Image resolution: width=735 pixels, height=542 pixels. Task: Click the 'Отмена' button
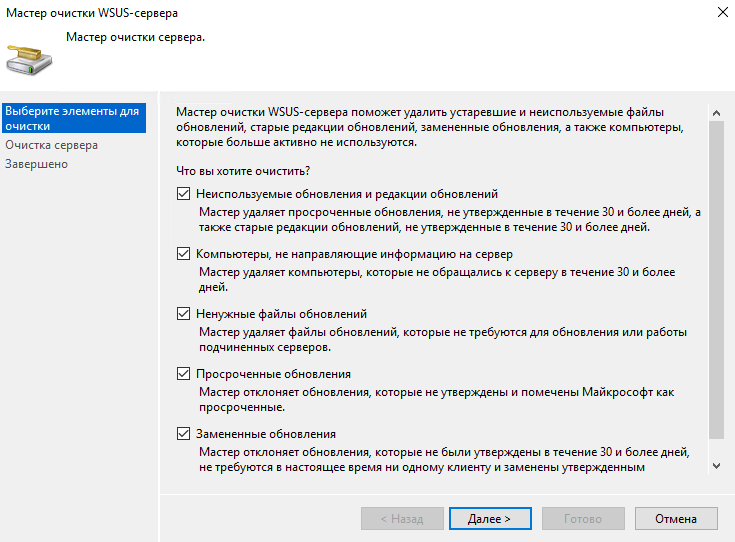pyautogui.click(x=675, y=519)
